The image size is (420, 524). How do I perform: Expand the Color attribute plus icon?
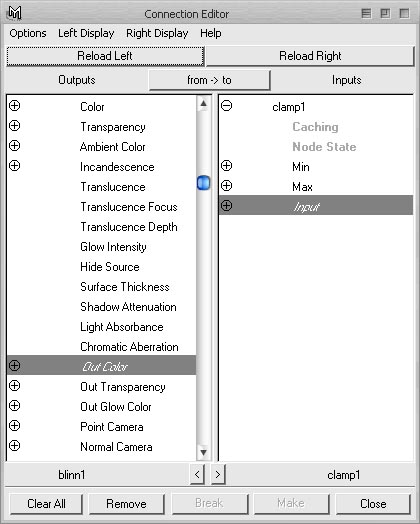(x=14, y=106)
